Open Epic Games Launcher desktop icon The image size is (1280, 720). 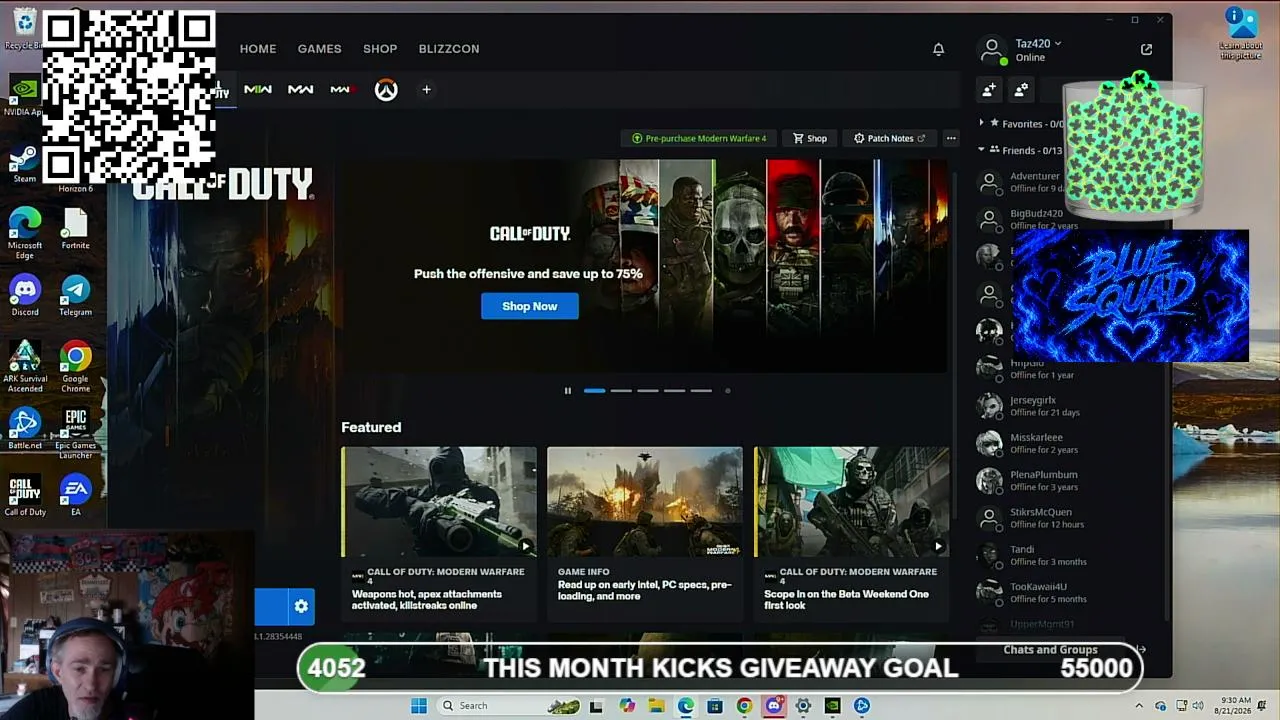[75, 434]
